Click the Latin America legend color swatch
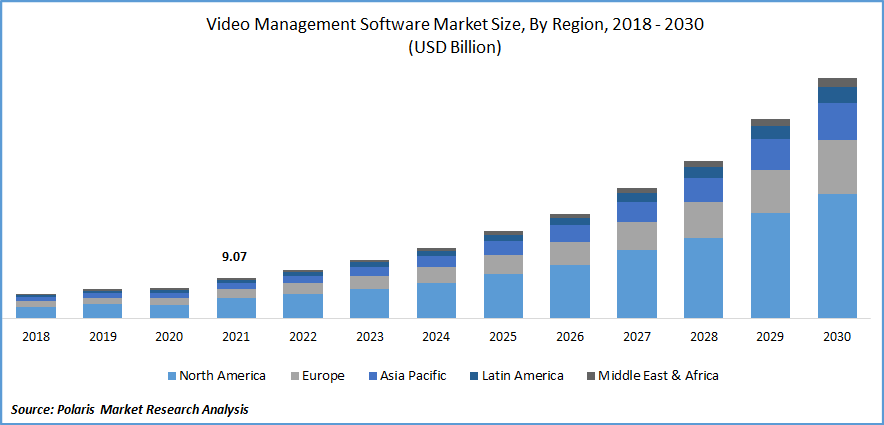This screenshot has width=884, height=425. point(474,376)
